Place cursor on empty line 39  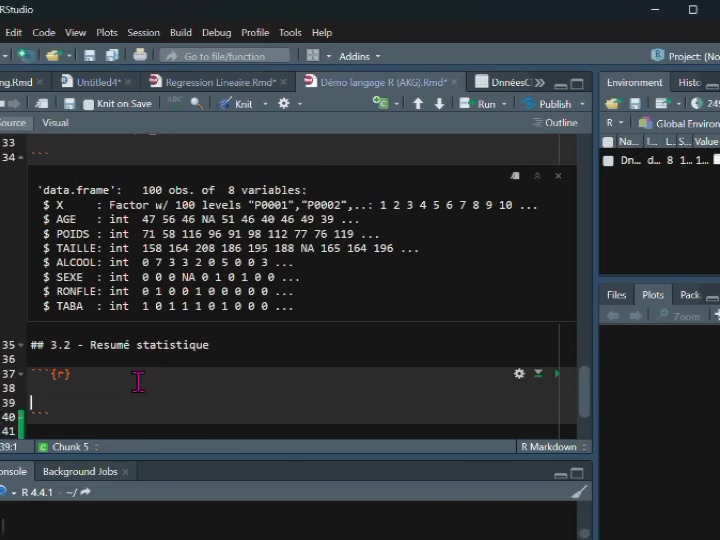(294, 403)
